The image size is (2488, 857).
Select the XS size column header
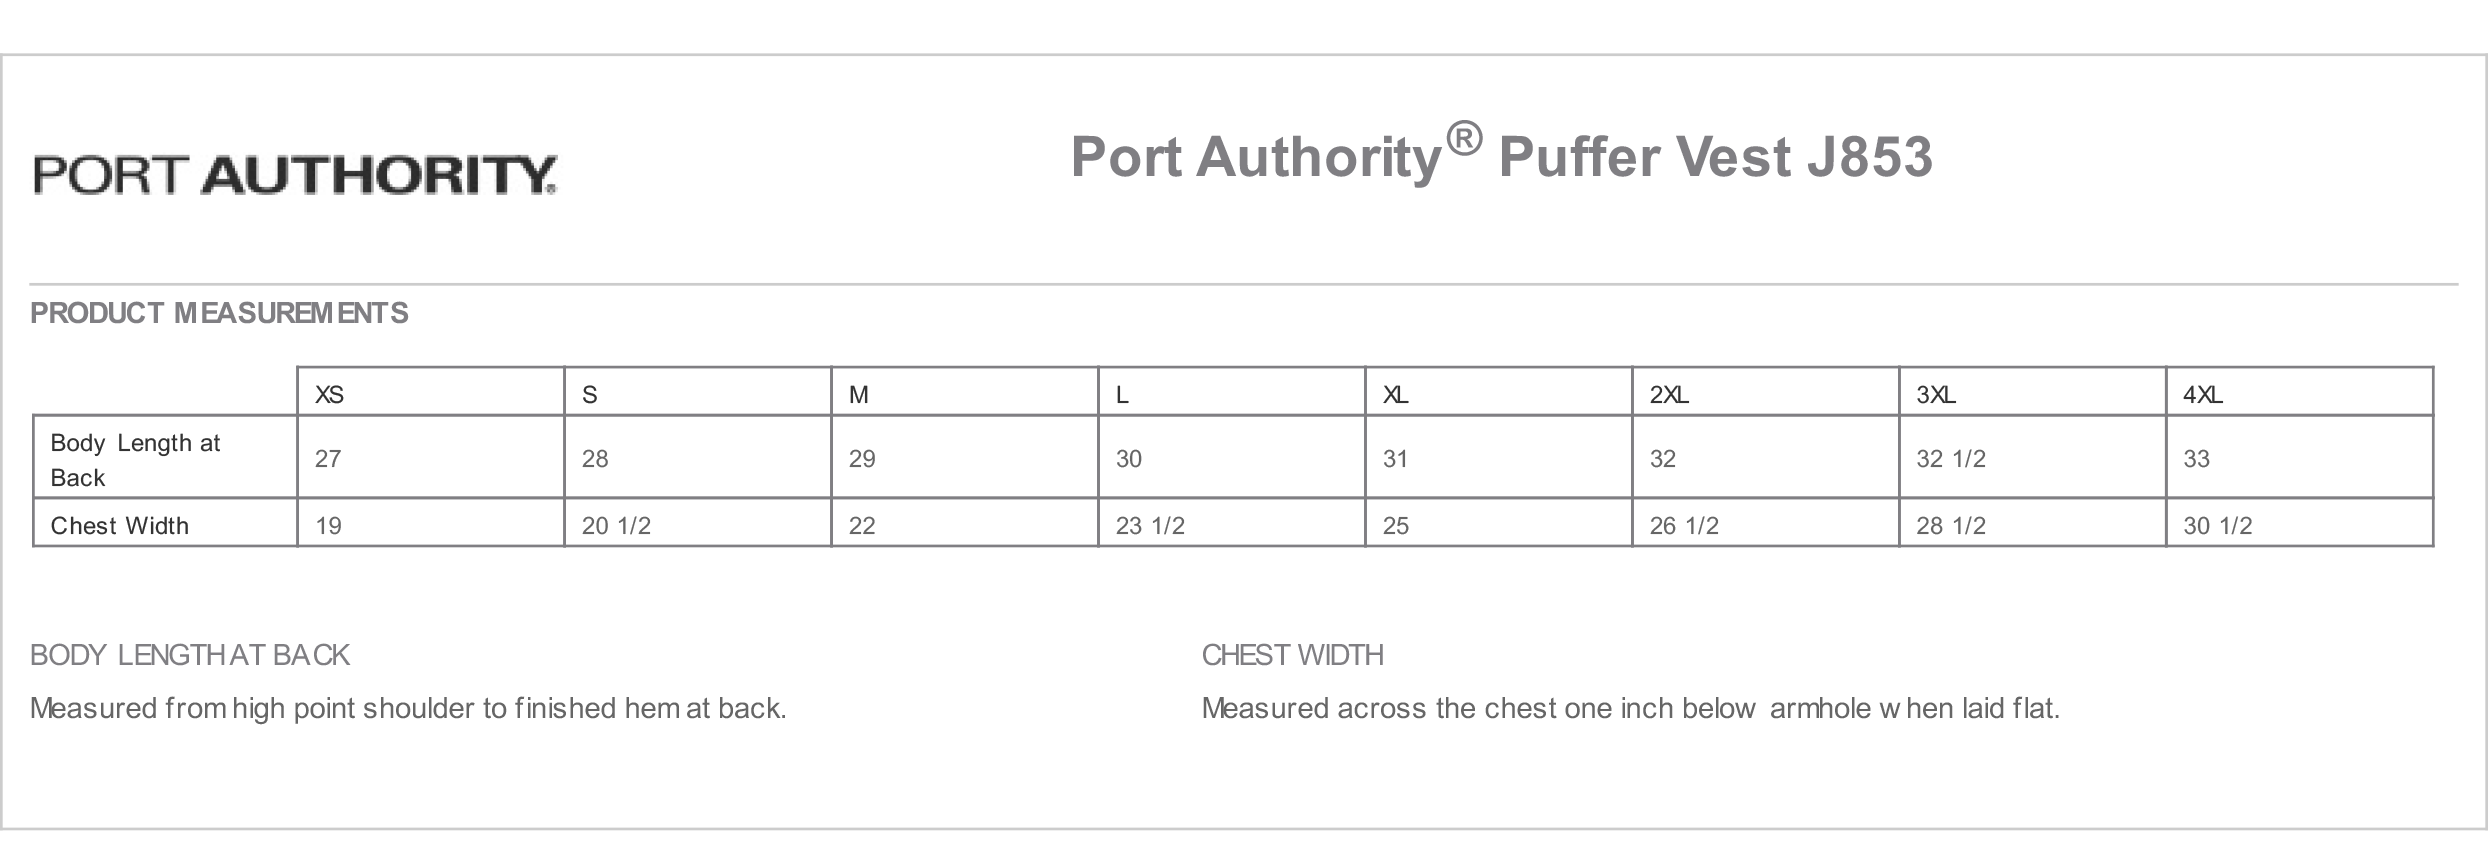point(431,392)
